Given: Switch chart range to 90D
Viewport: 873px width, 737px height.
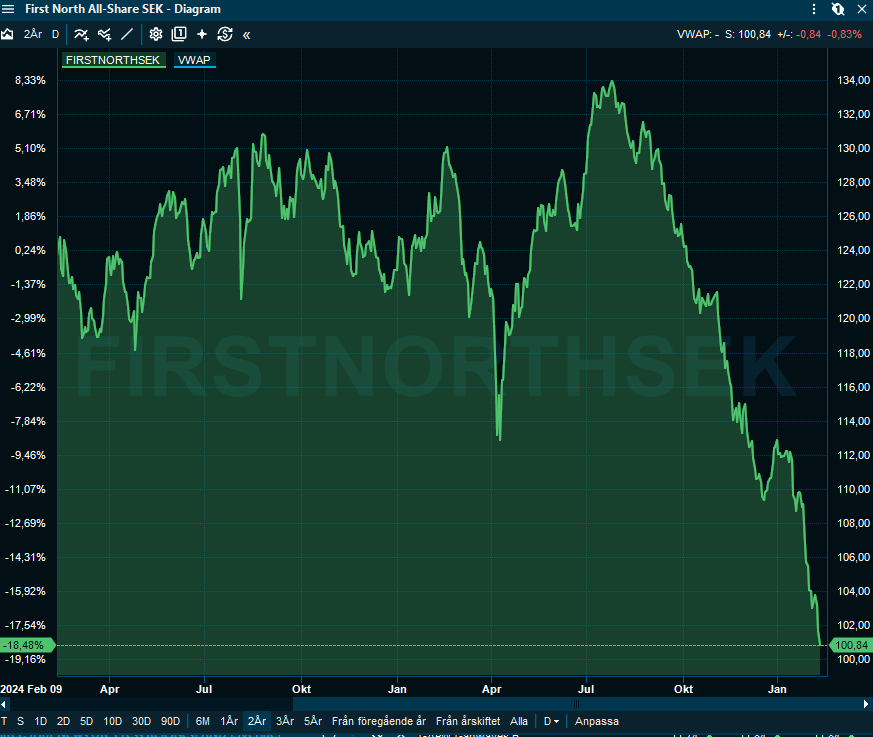Looking at the screenshot, I should pos(170,721).
